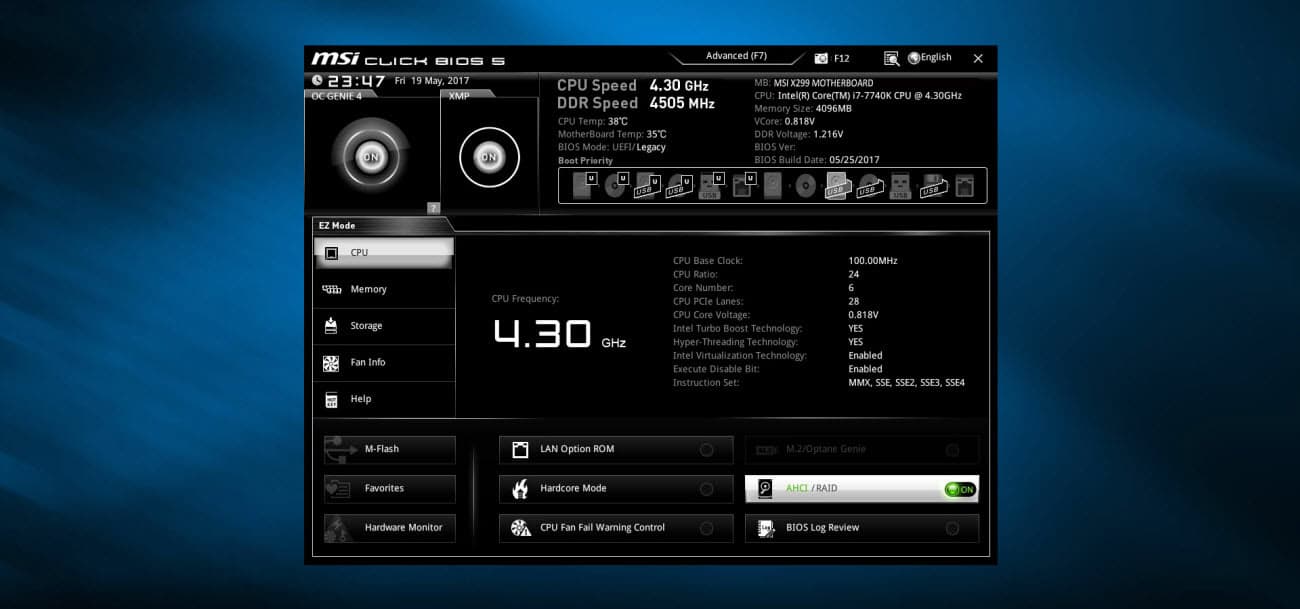The image size is (1300, 609).
Task: Open the Hardware Monitor
Action: 390,528
